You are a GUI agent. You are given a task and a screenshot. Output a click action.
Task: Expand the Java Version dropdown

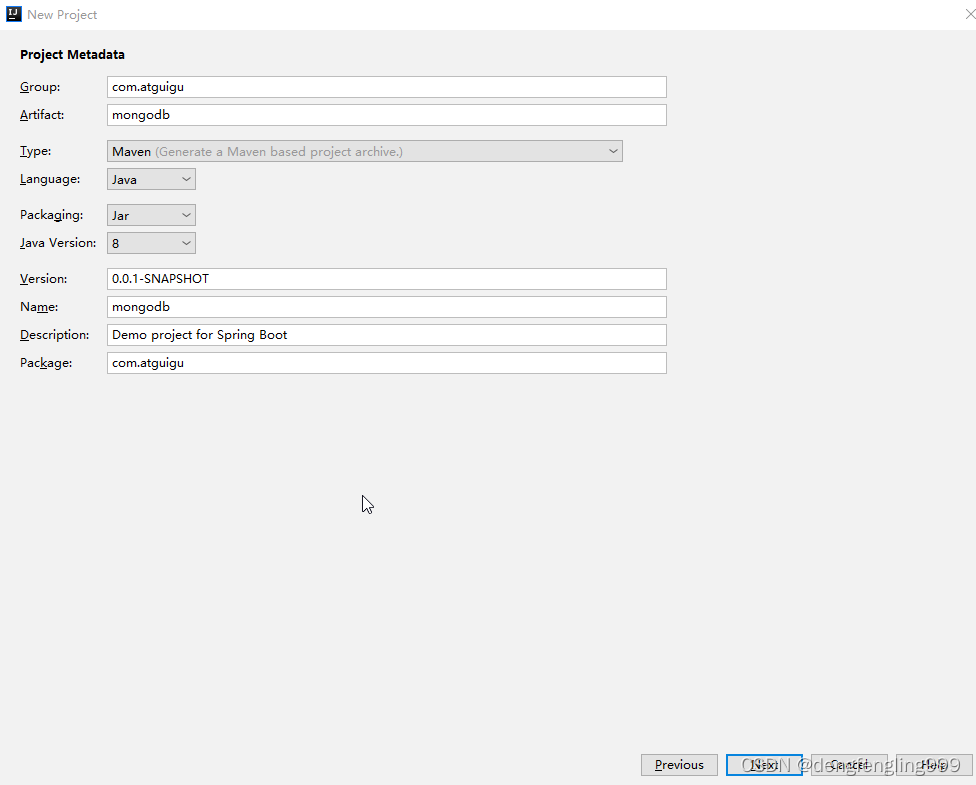[x=151, y=243]
